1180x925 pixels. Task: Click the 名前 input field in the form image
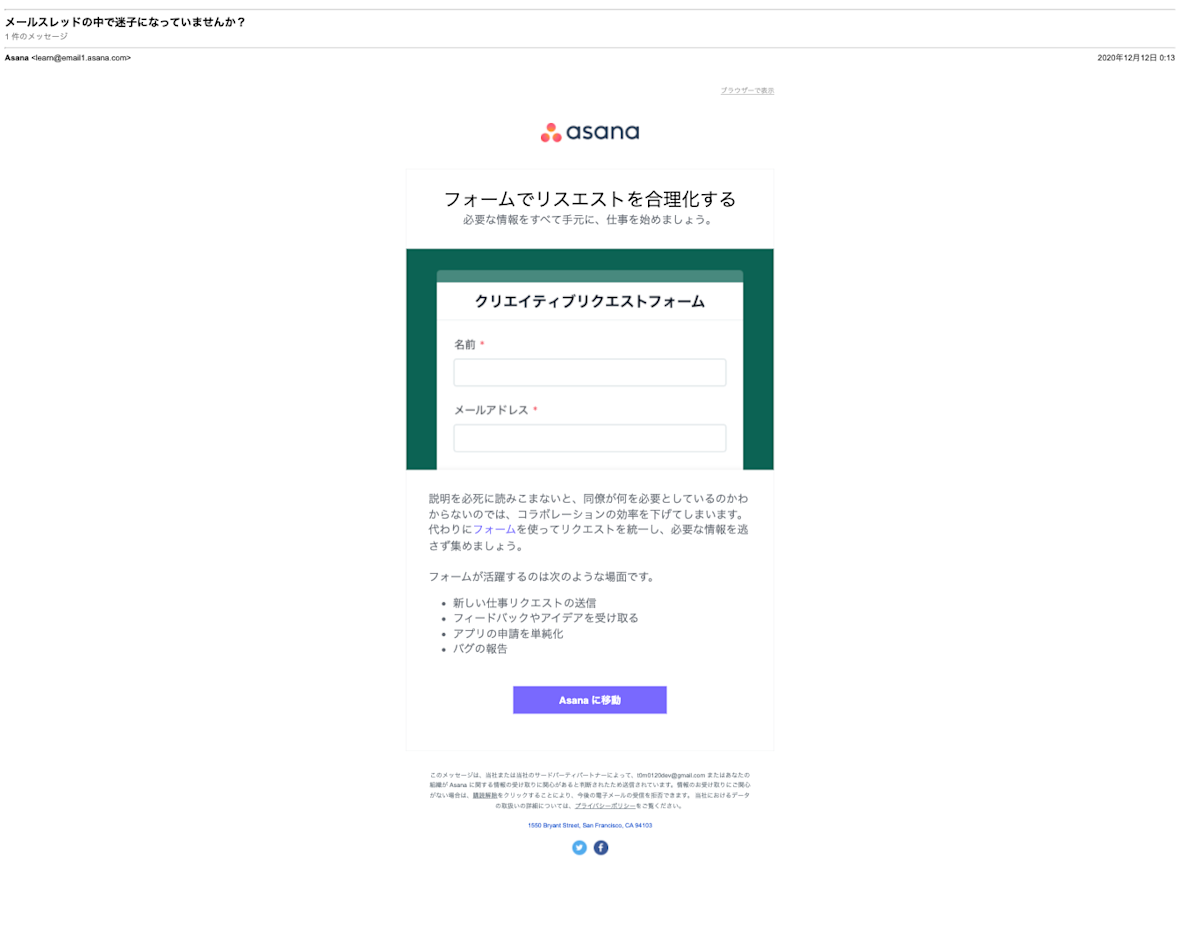point(590,373)
